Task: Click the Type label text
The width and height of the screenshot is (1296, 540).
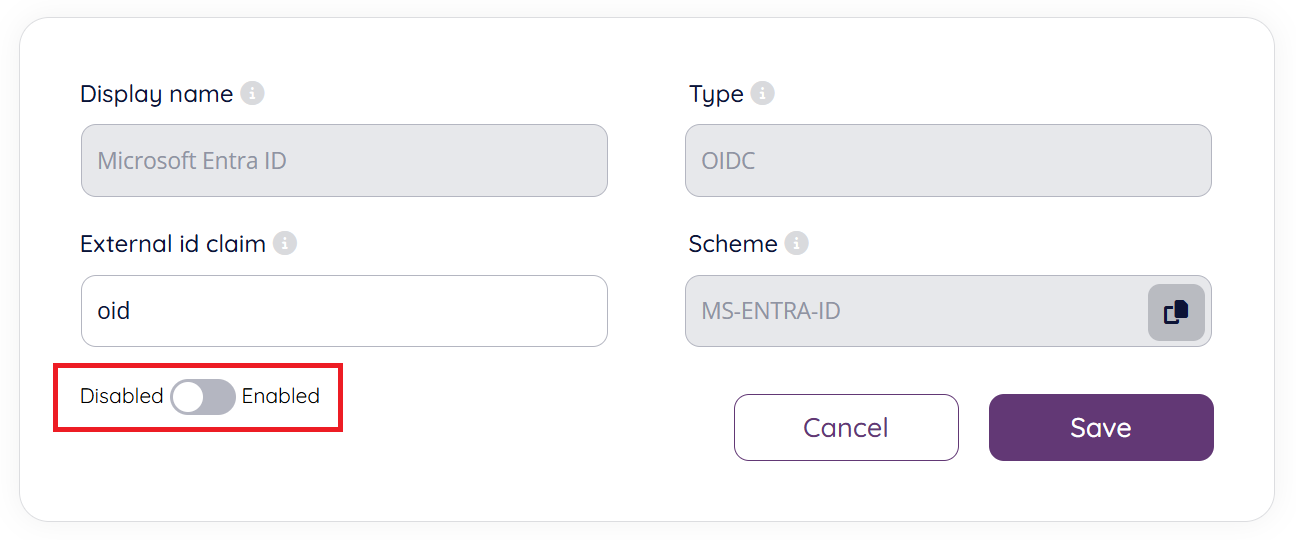Action: (x=716, y=94)
